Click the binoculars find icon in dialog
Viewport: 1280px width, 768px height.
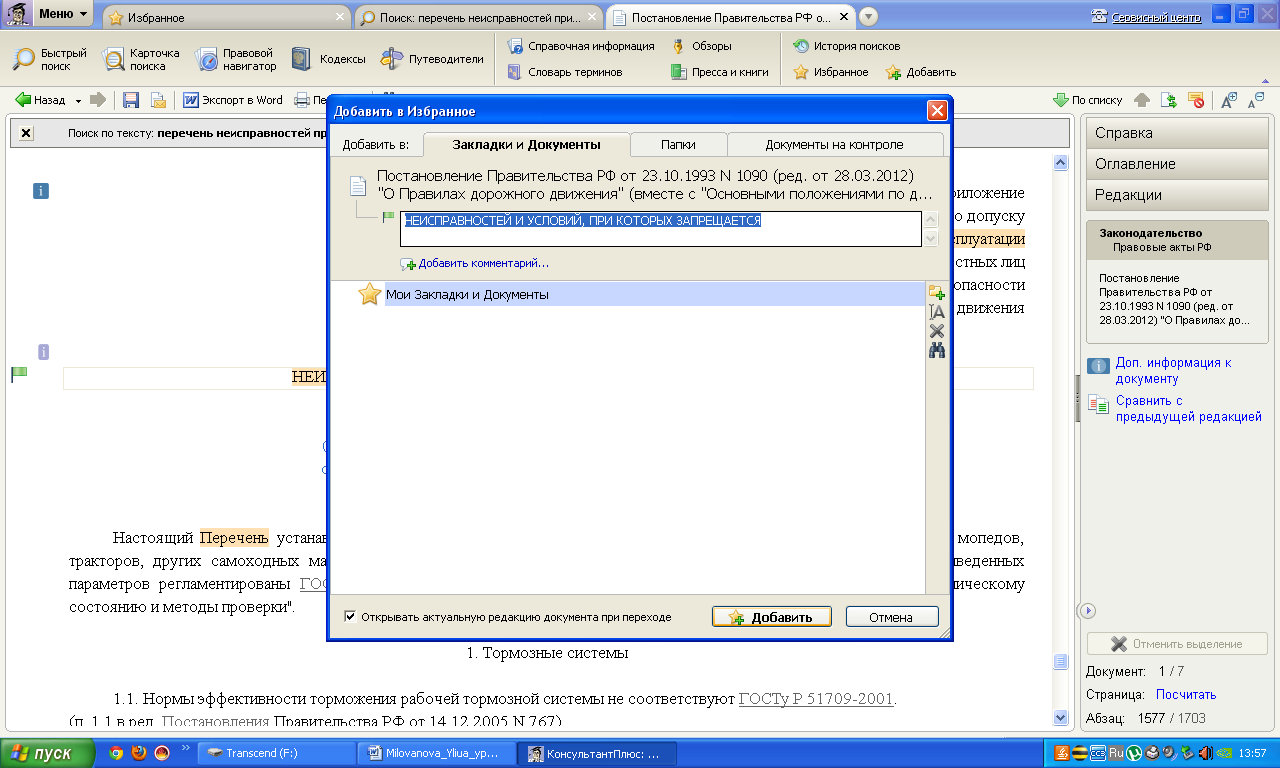937,350
